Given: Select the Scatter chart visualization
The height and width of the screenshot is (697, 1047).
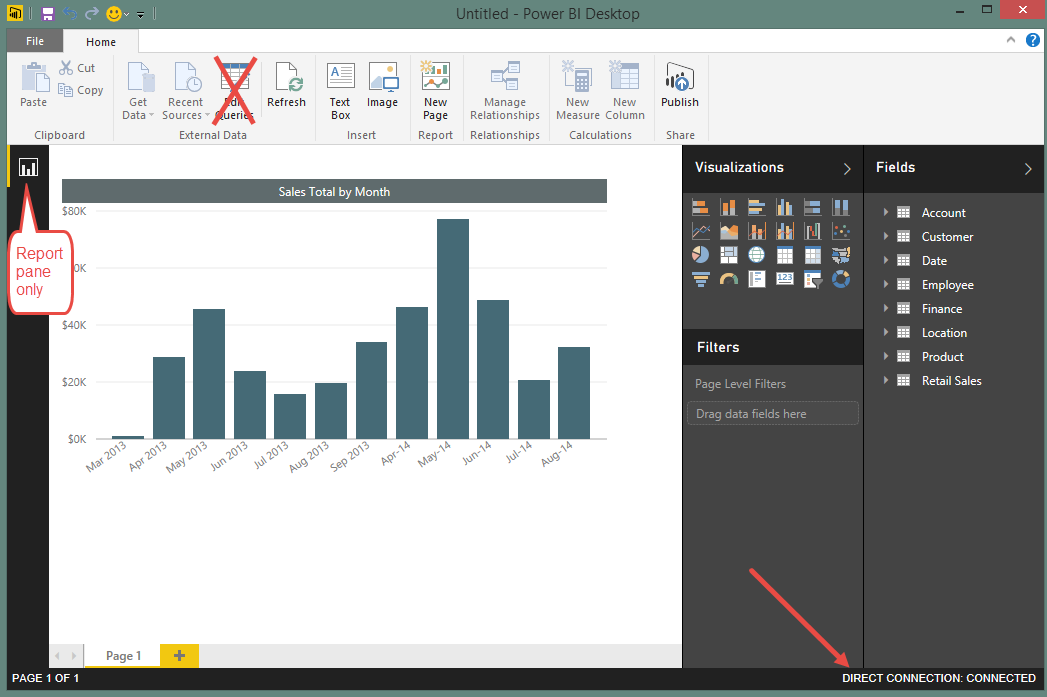Looking at the screenshot, I should [841, 232].
